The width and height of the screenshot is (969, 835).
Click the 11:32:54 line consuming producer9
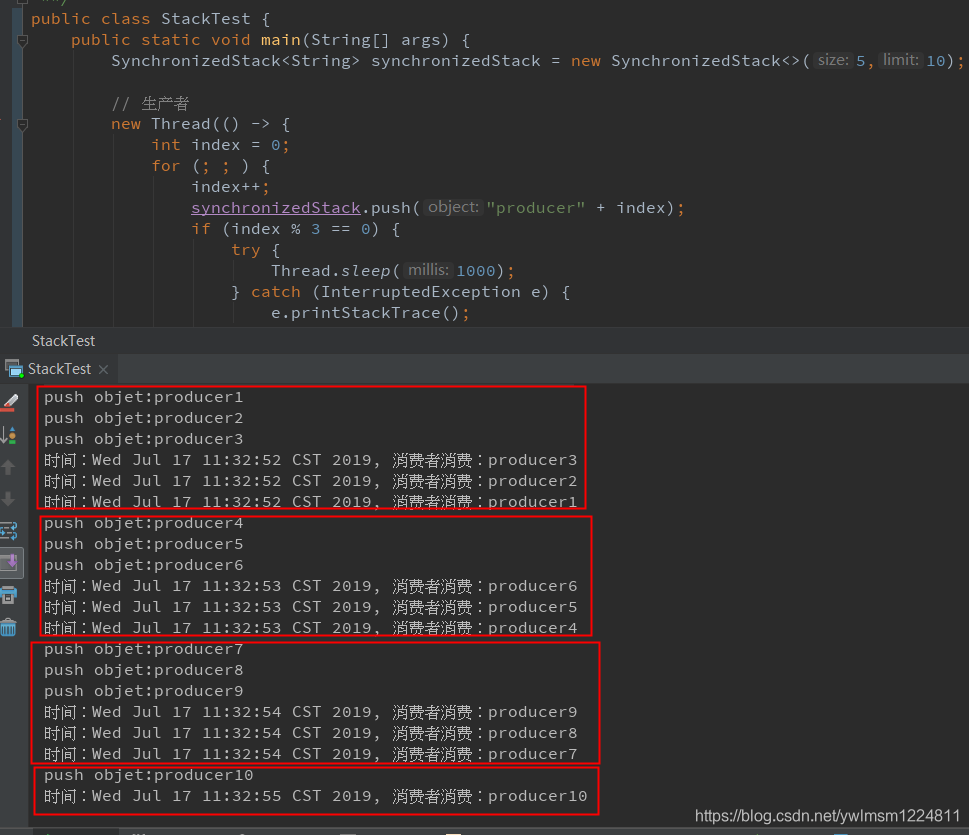coord(310,713)
